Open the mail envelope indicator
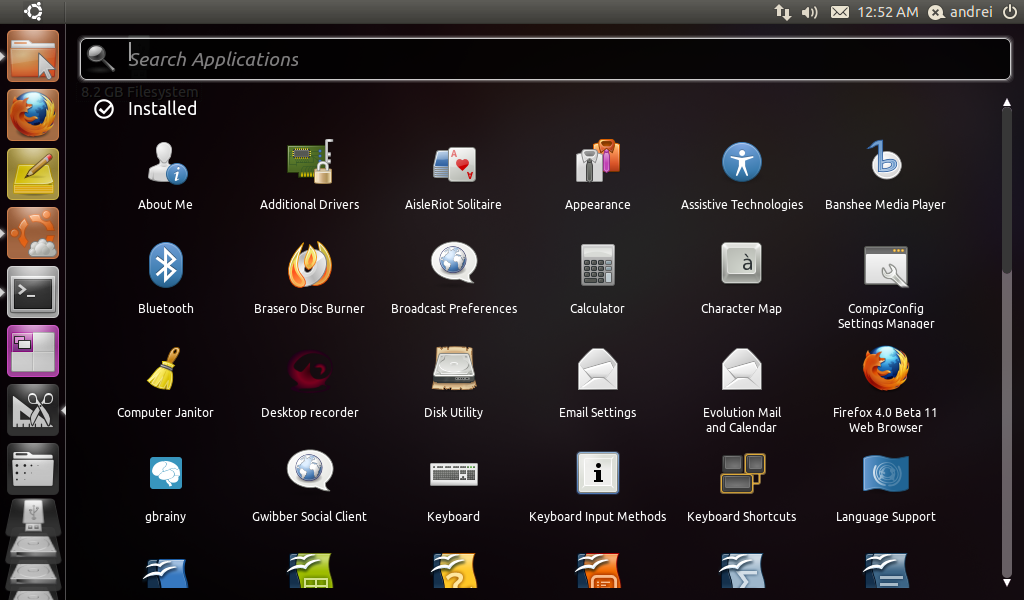 tap(840, 12)
